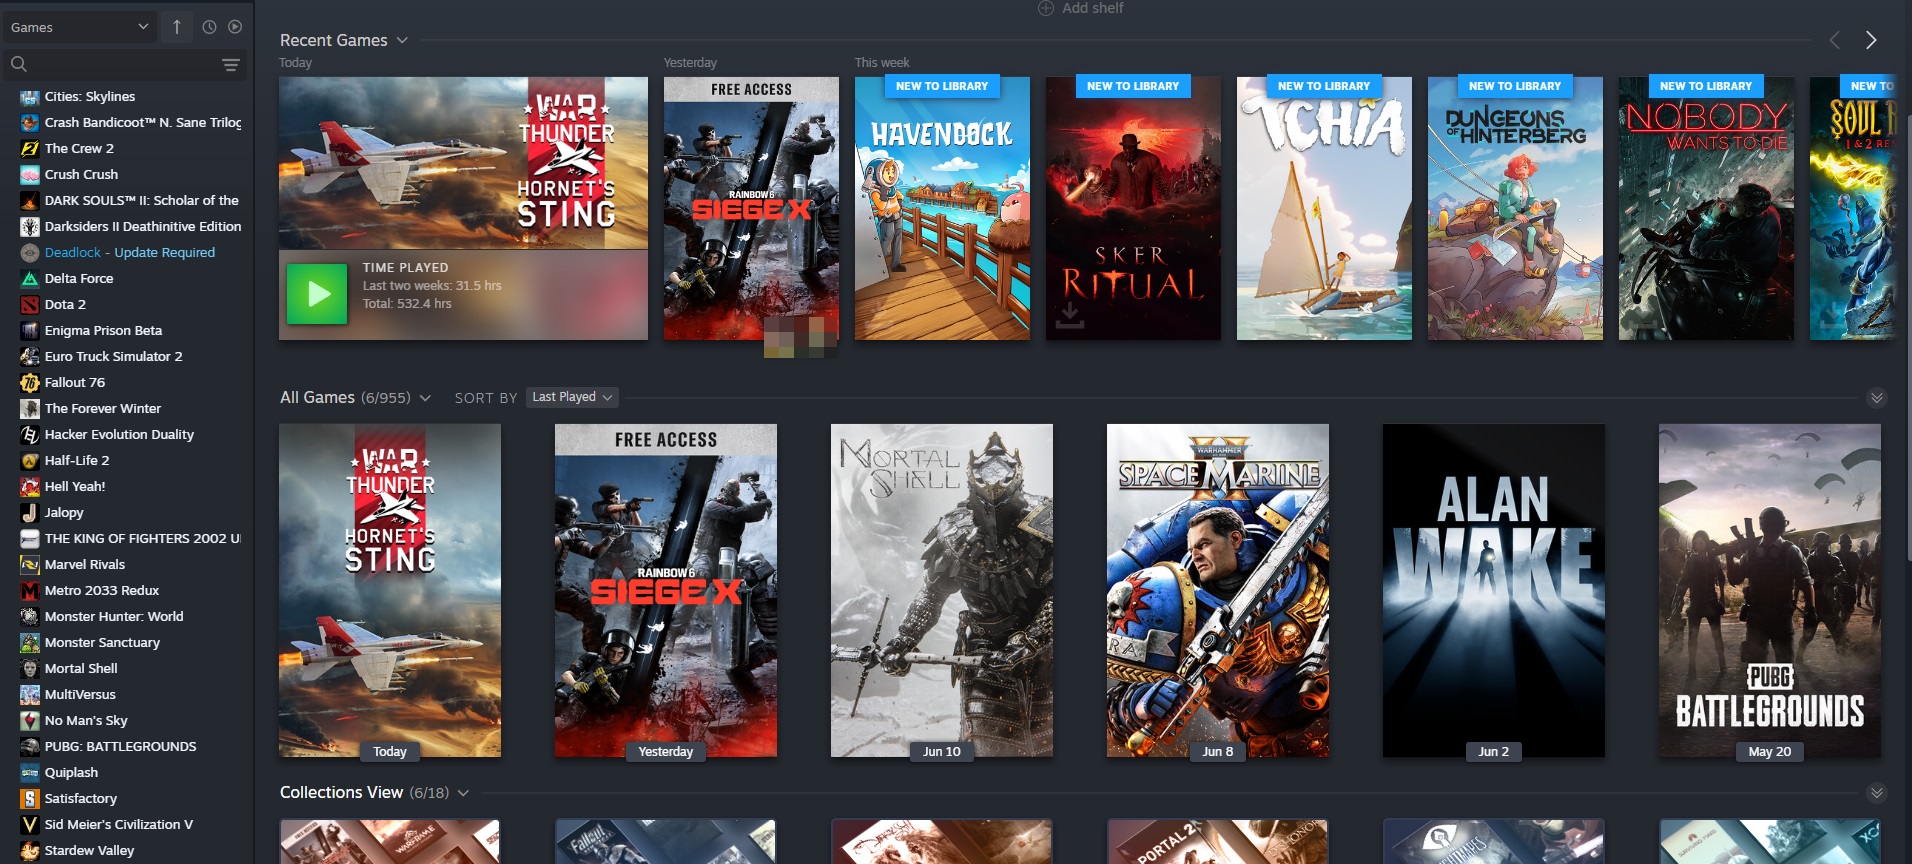Click the Add shelf plus icon
1912x864 pixels.
click(x=1046, y=8)
